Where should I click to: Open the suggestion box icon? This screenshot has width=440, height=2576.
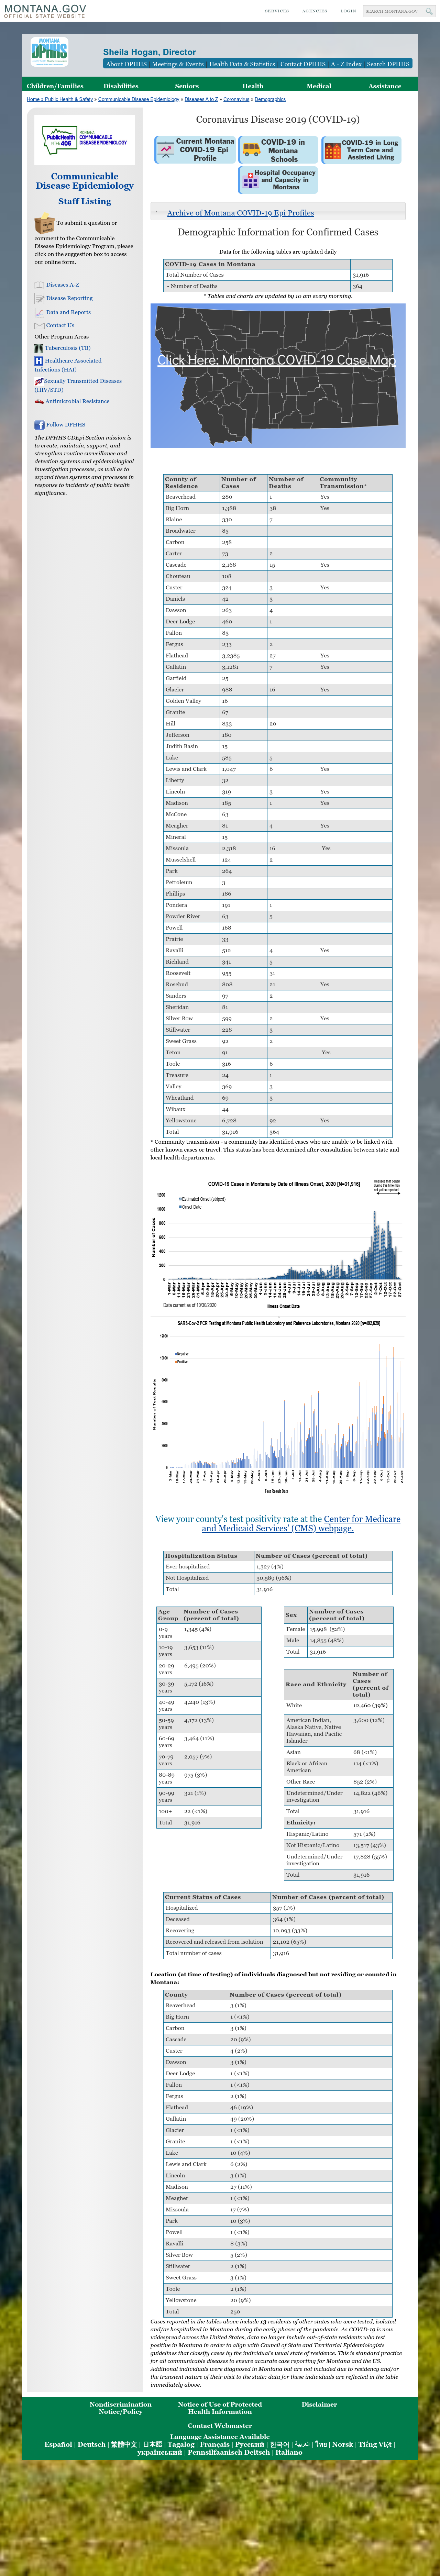(44, 224)
